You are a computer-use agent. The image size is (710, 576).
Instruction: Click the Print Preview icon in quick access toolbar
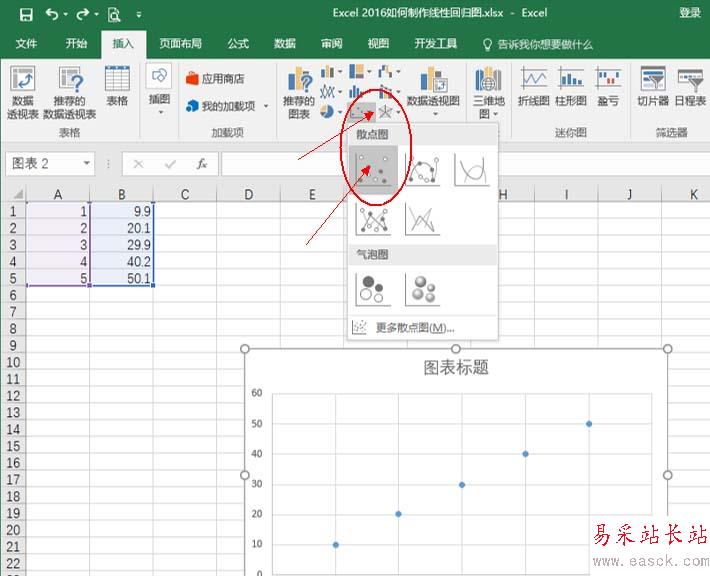pos(114,15)
